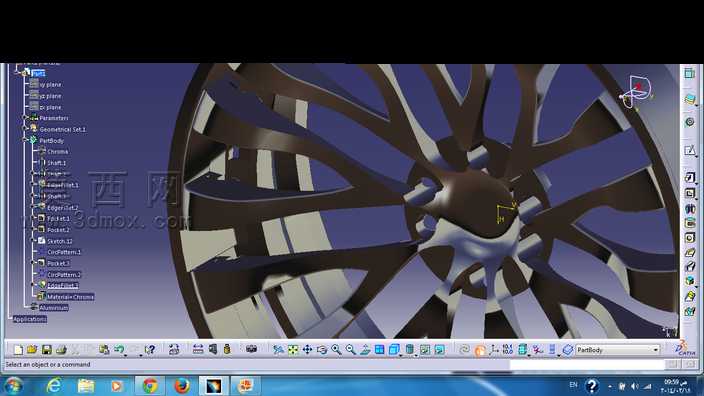Image resolution: width=704 pixels, height=396 pixels.
Task: Click the Quick Print icon
Action: [x=61, y=350]
